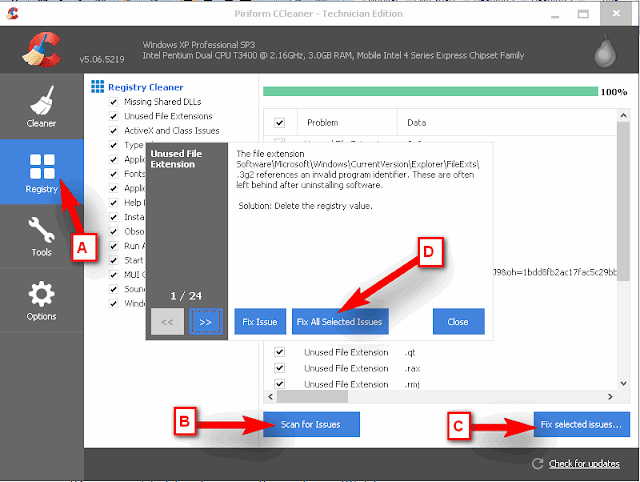The width and height of the screenshot is (640, 482).
Task: Open the Cleaner section in sidebar
Action: [41, 107]
